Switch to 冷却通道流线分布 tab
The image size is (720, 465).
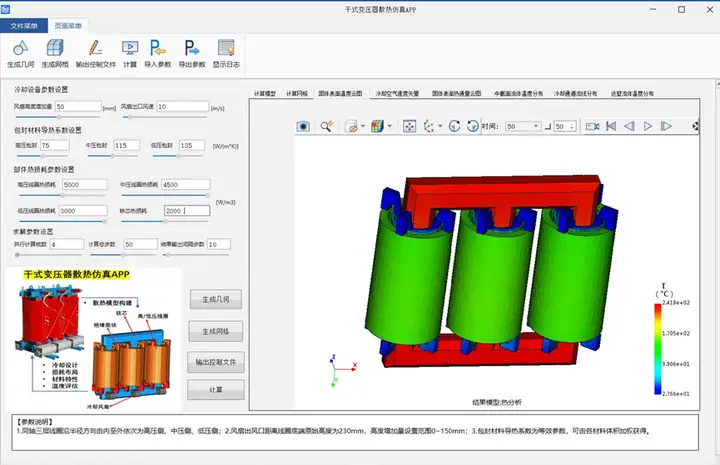(x=575, y=94)
